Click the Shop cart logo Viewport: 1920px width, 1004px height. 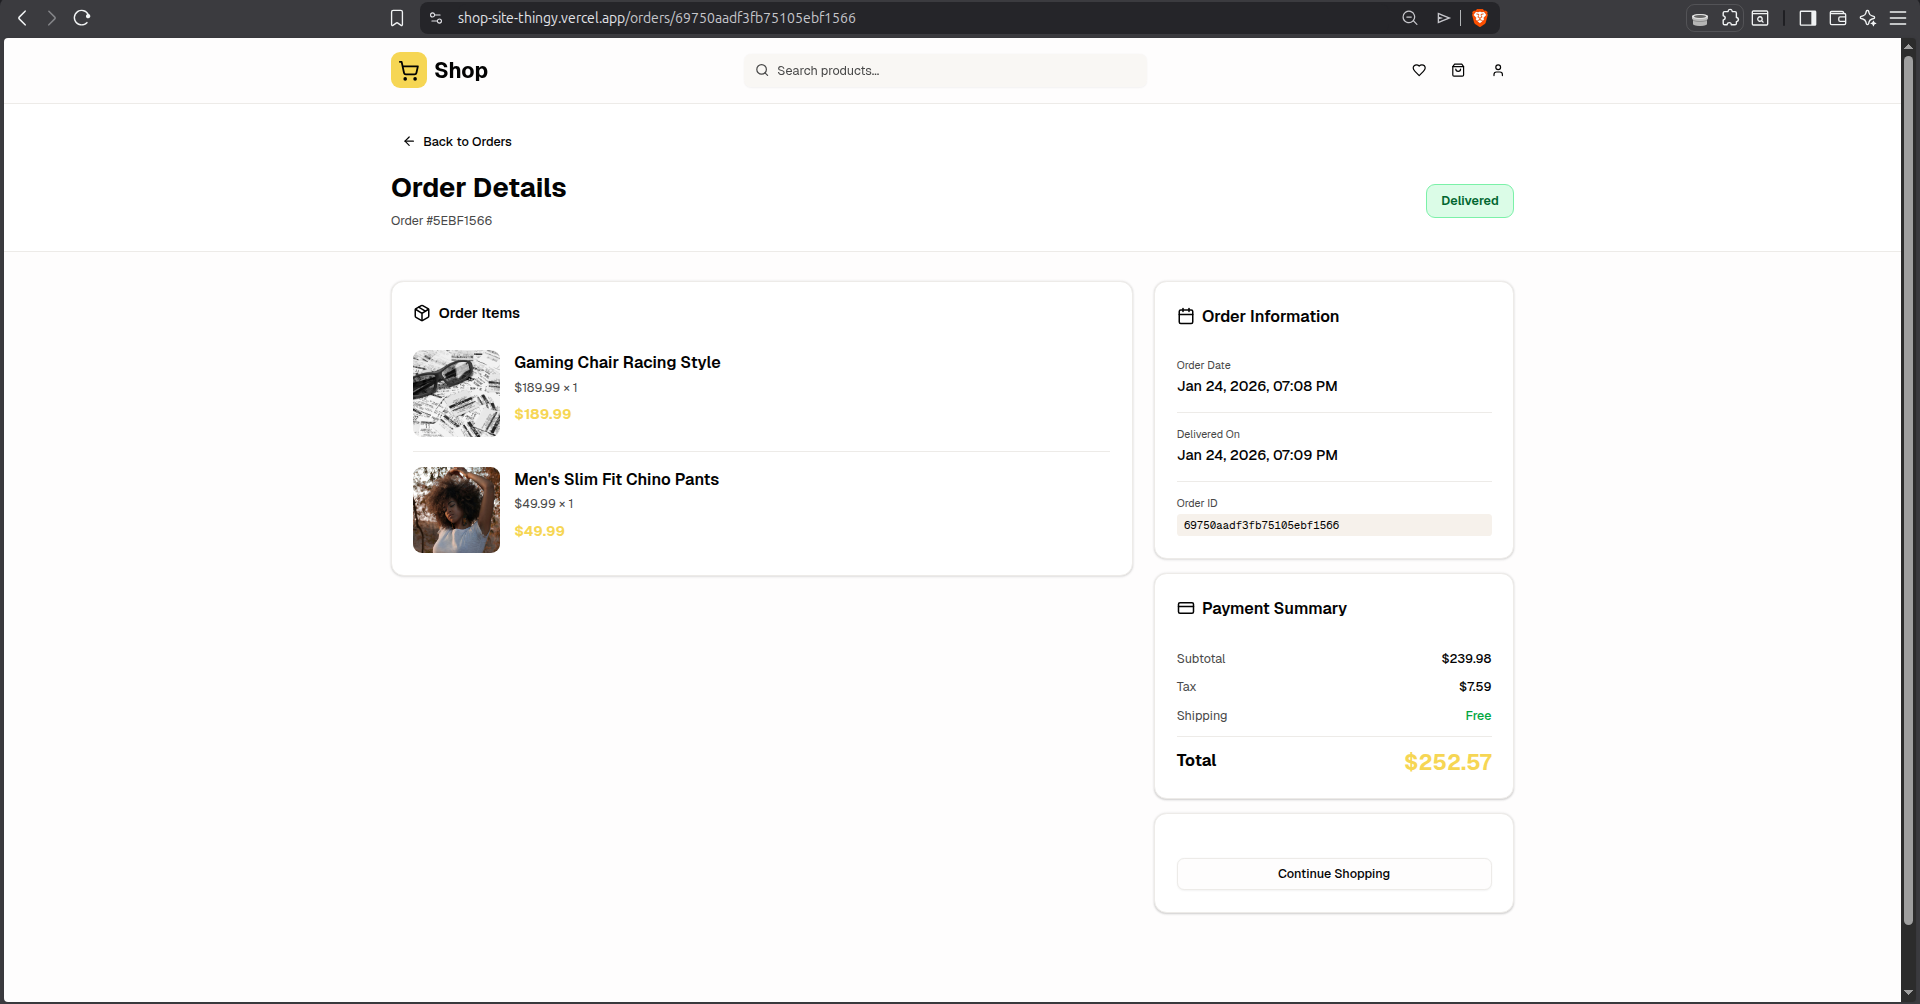click(409, 70)
